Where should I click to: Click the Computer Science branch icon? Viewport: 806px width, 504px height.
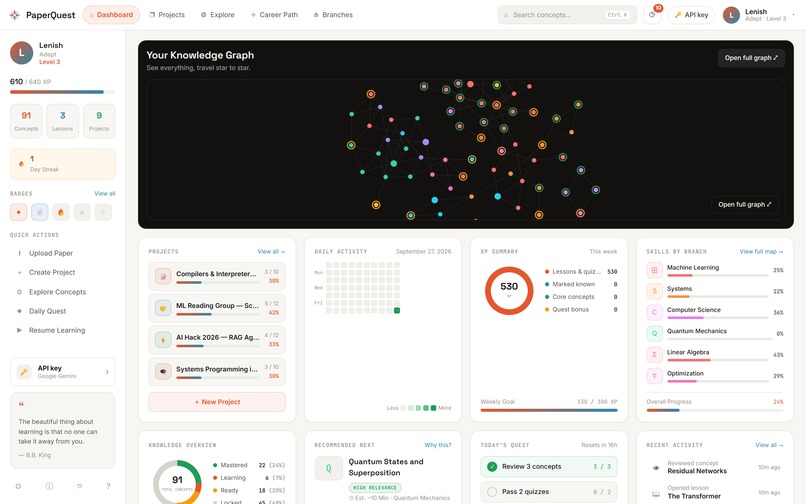click(654, 312)
